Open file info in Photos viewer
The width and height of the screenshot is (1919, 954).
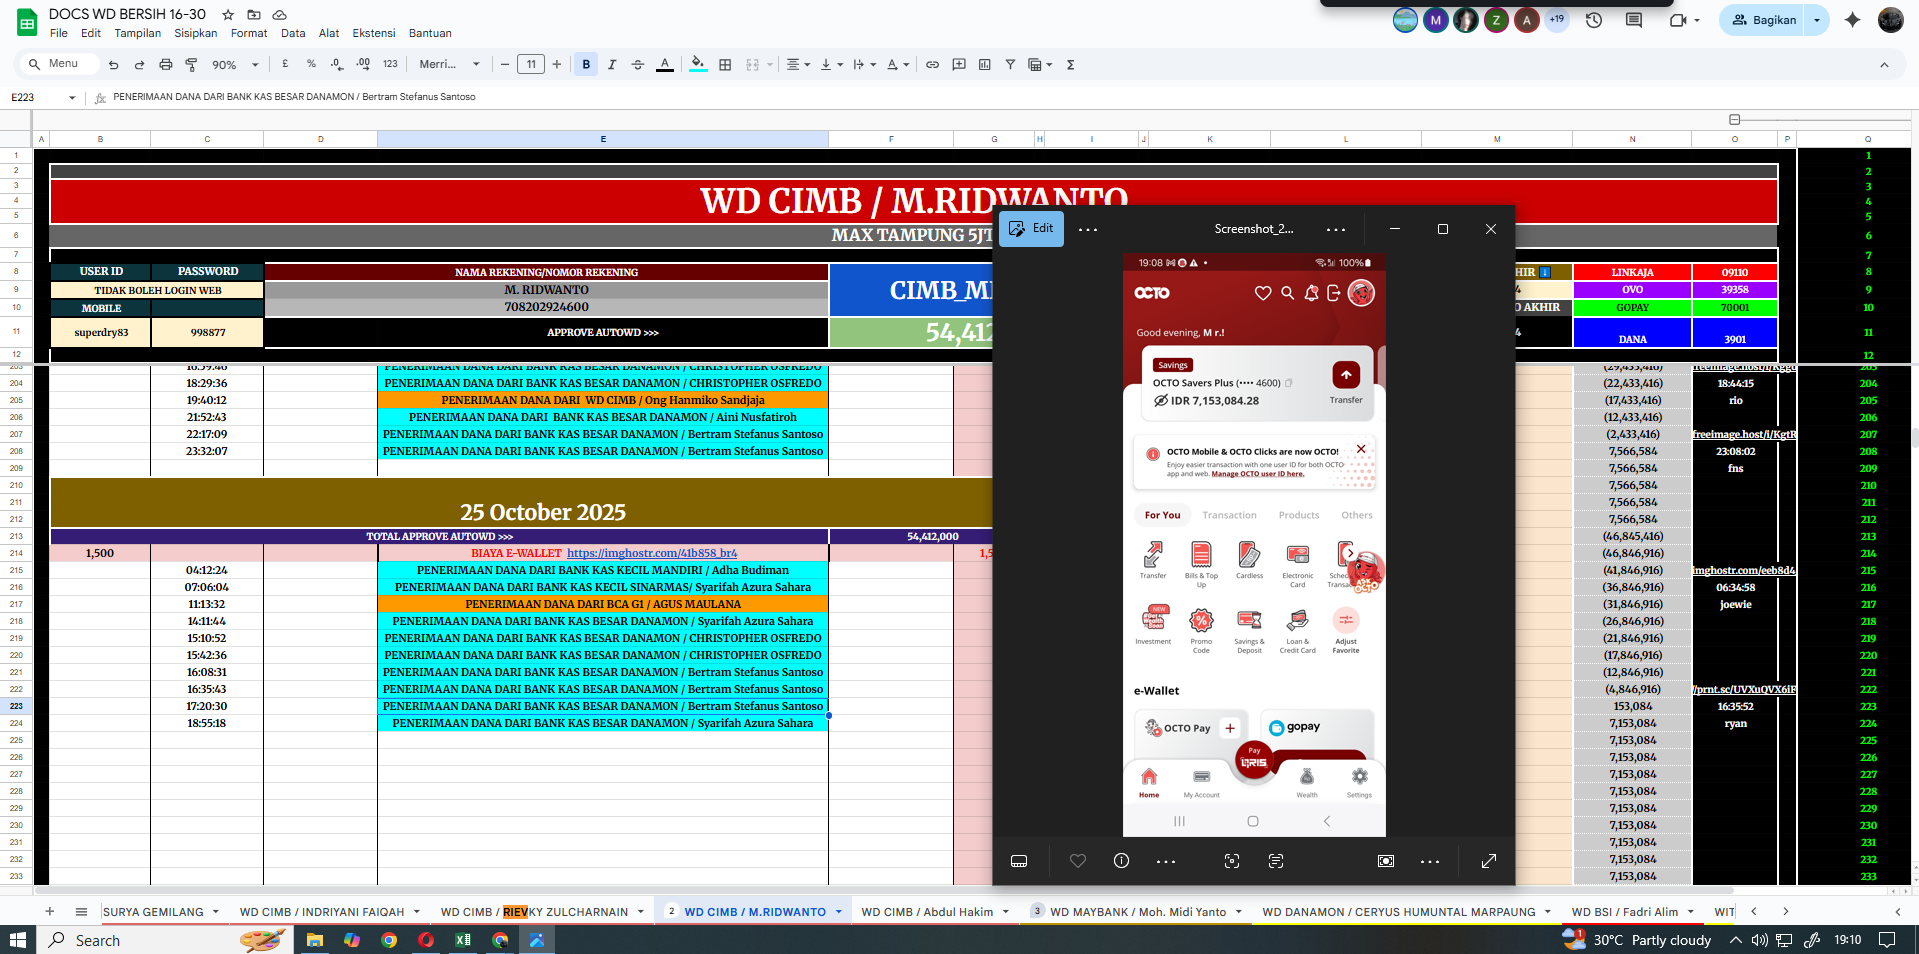pyautogui.click(x=1121, y=861)
